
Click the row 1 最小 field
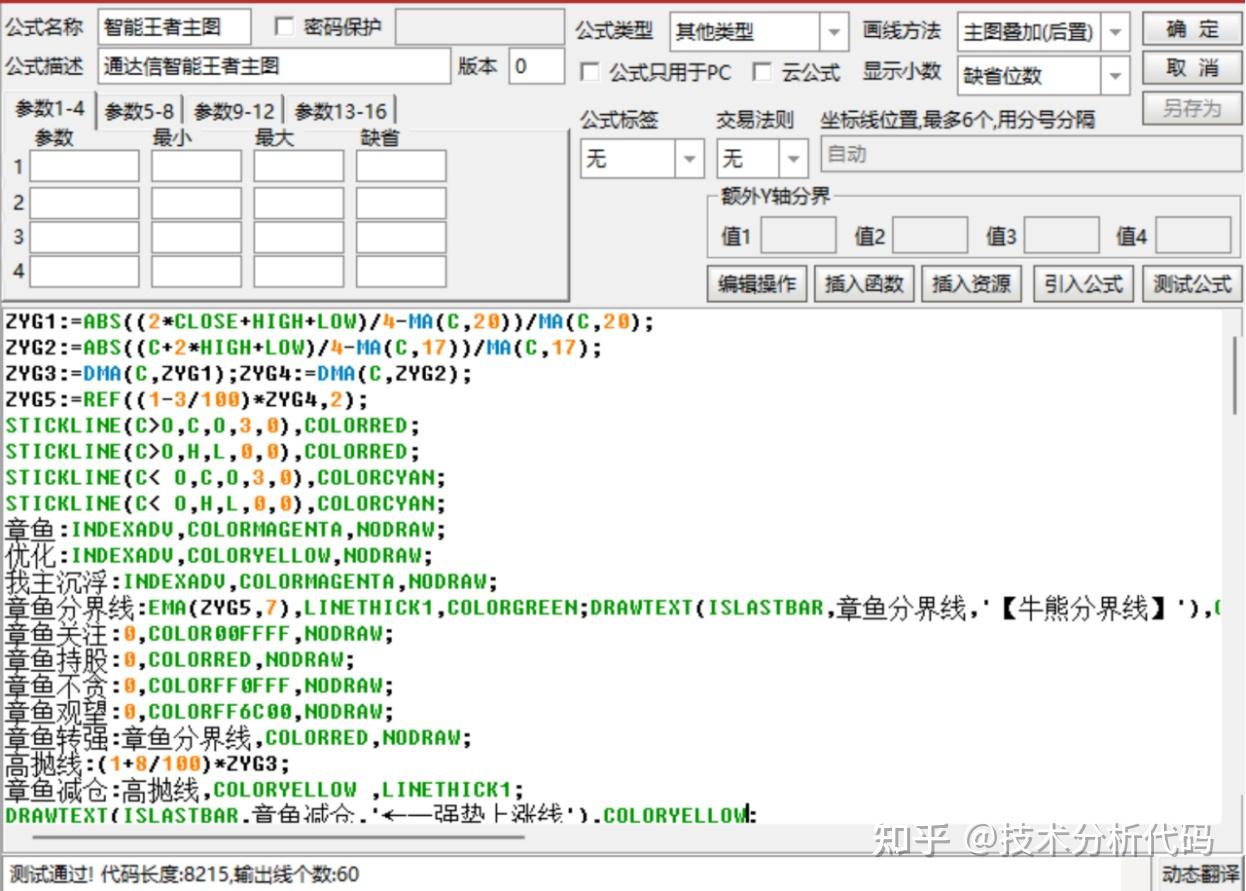pyautogui.click(x=196, y=166)
